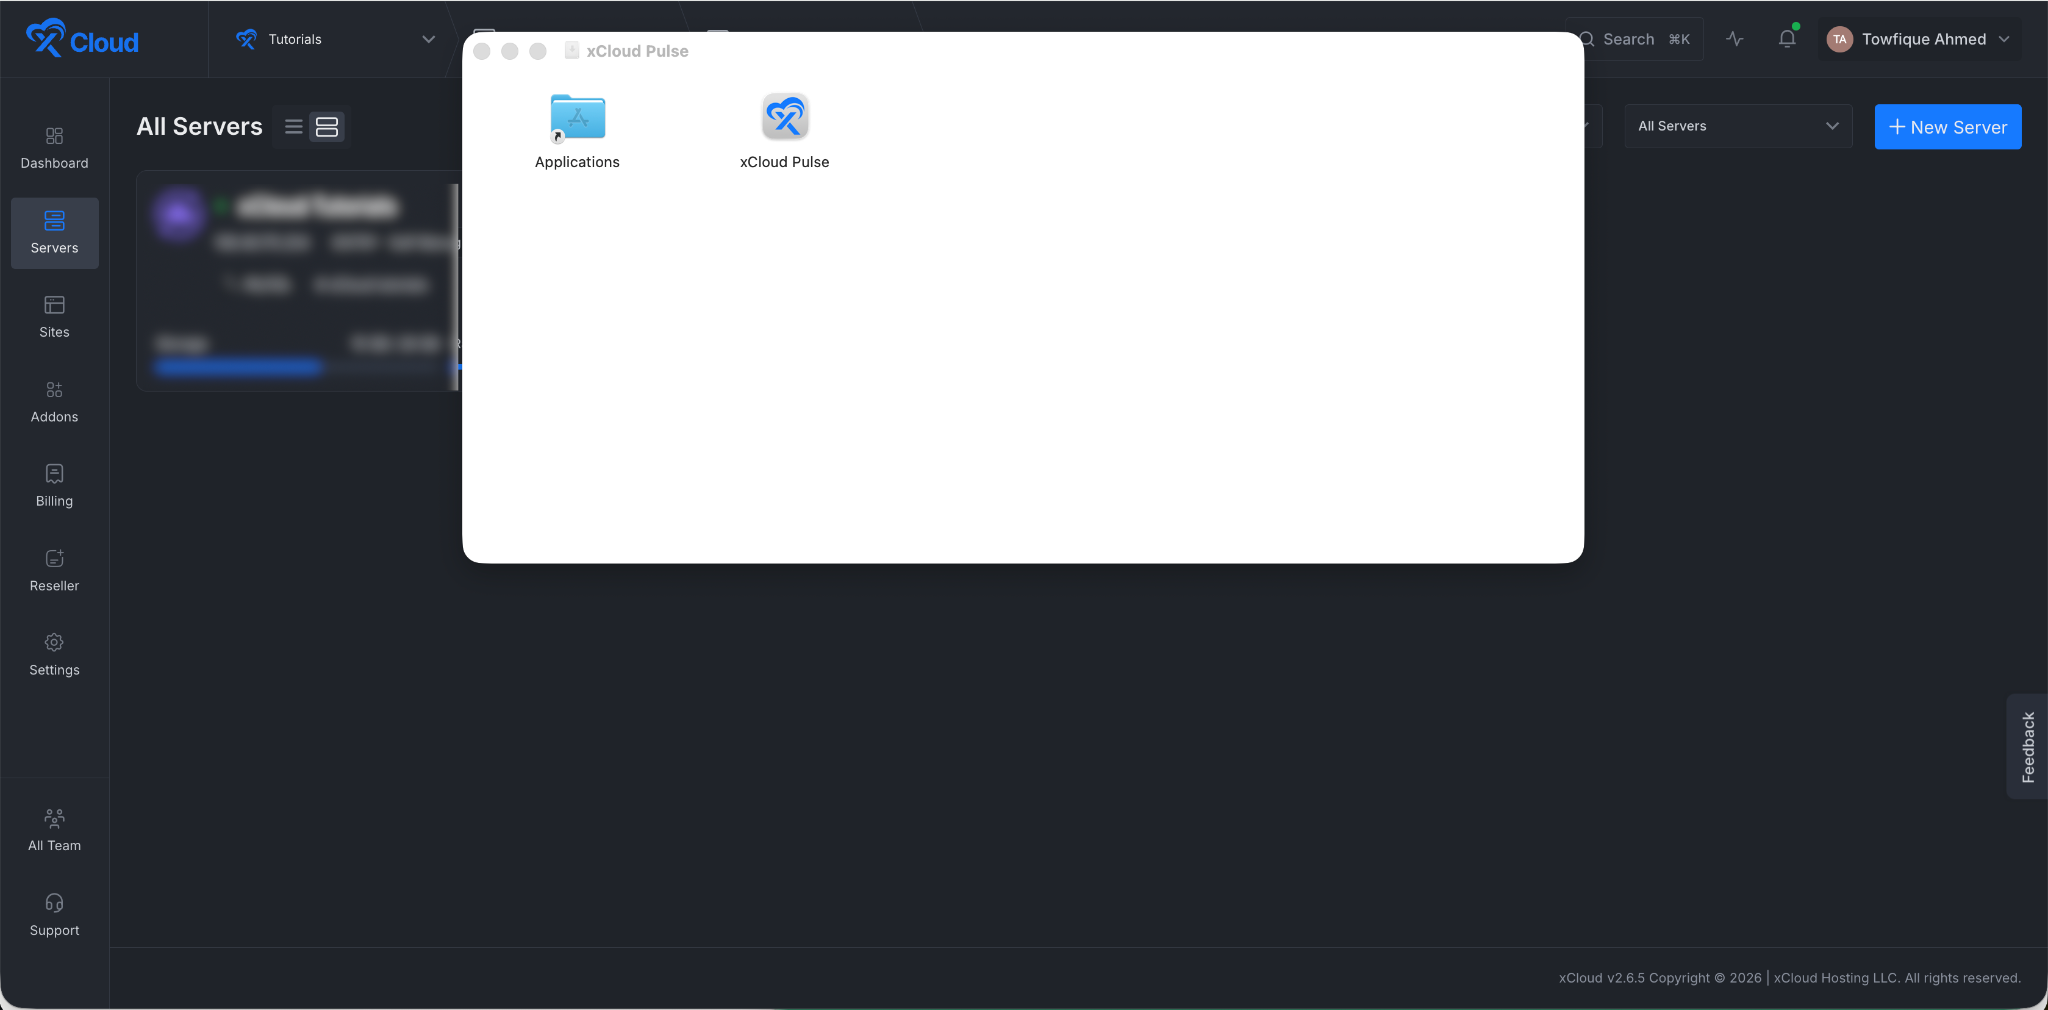This screenshot has height=1010, width=2048.
Task: Open Towfique Ahmed account menu
Action: click(x=1919, y=39)
